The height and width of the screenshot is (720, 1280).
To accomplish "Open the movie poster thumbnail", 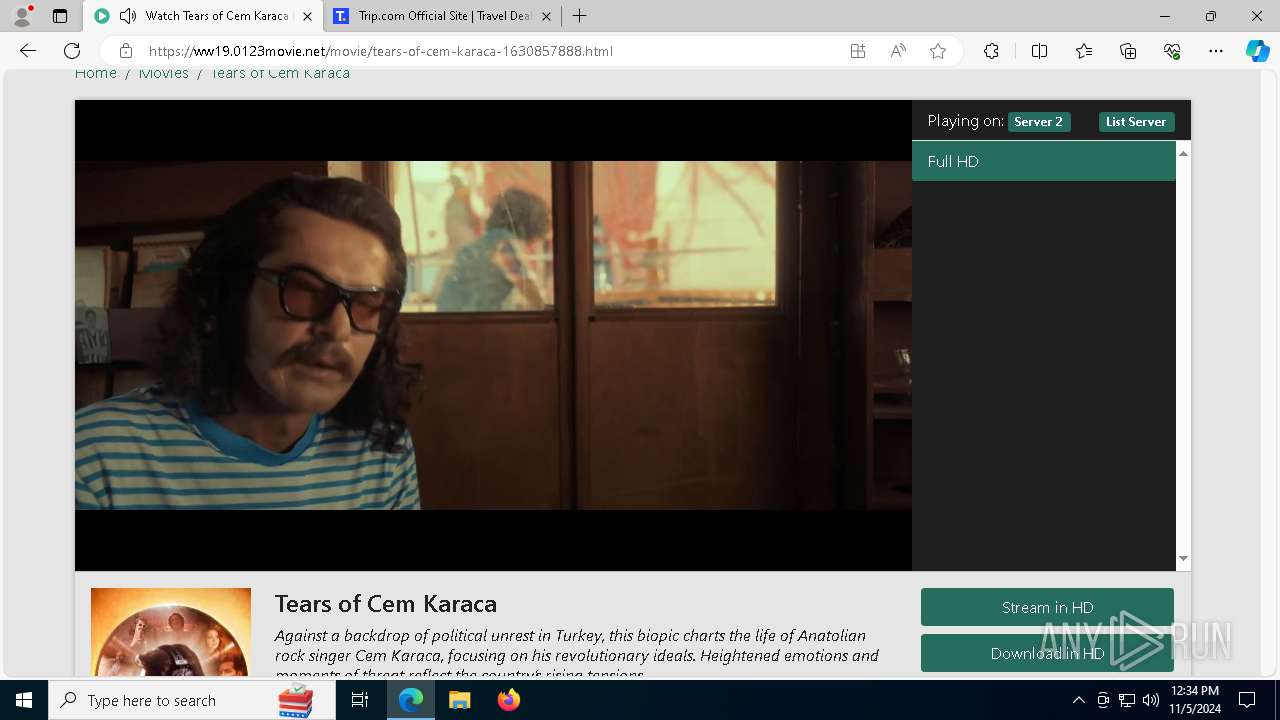I will click(x=171, y=633).
